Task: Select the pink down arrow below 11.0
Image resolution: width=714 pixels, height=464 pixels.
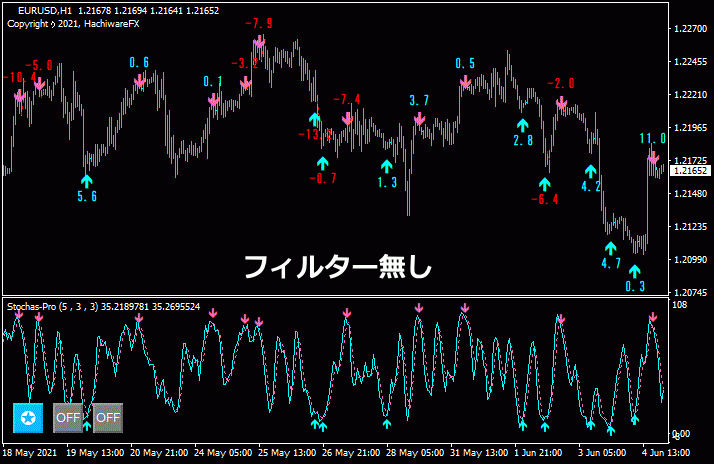Action: (x=653, y=157)
